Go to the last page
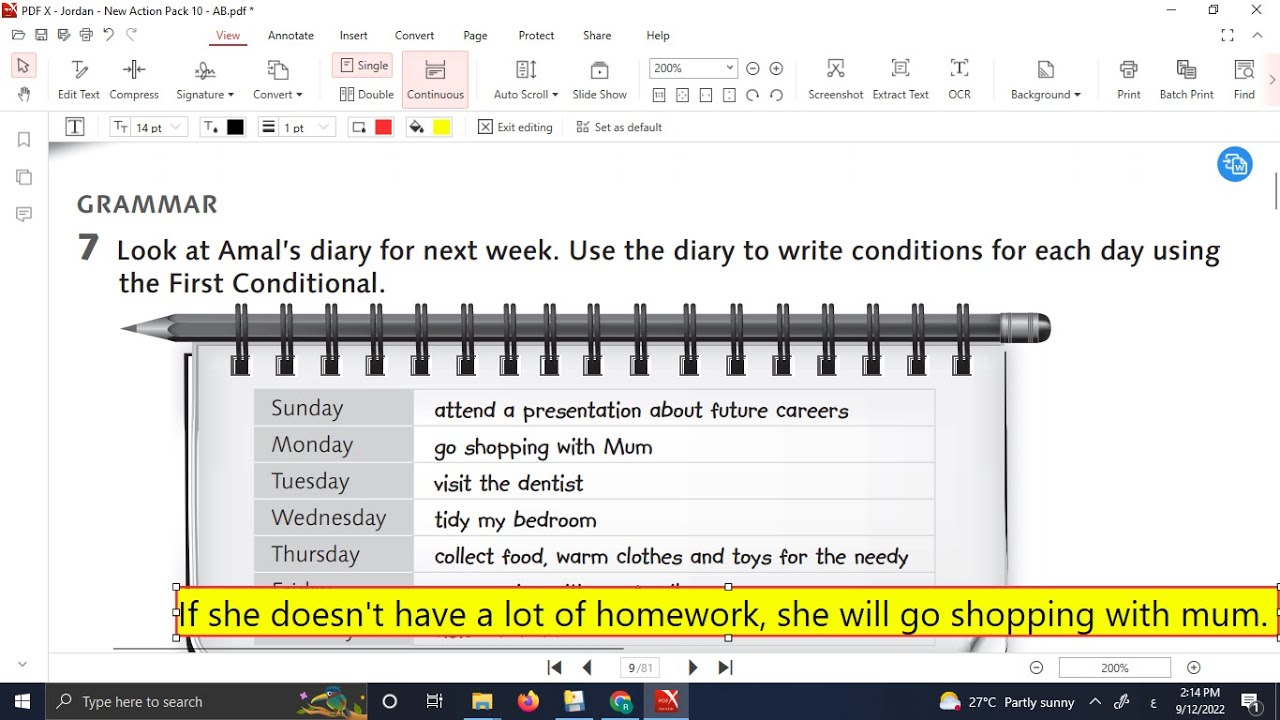Image resolution: width=1280 pixels, height=720 pixels. pos(726,667)
